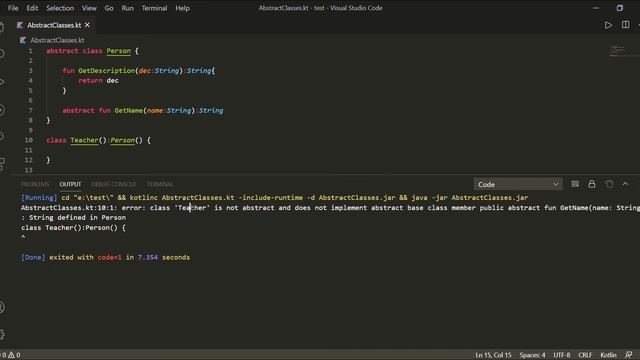This screenshot has width=640, height=360.
Task: Click the feedback icon in status bar
Action: point(629,355)
